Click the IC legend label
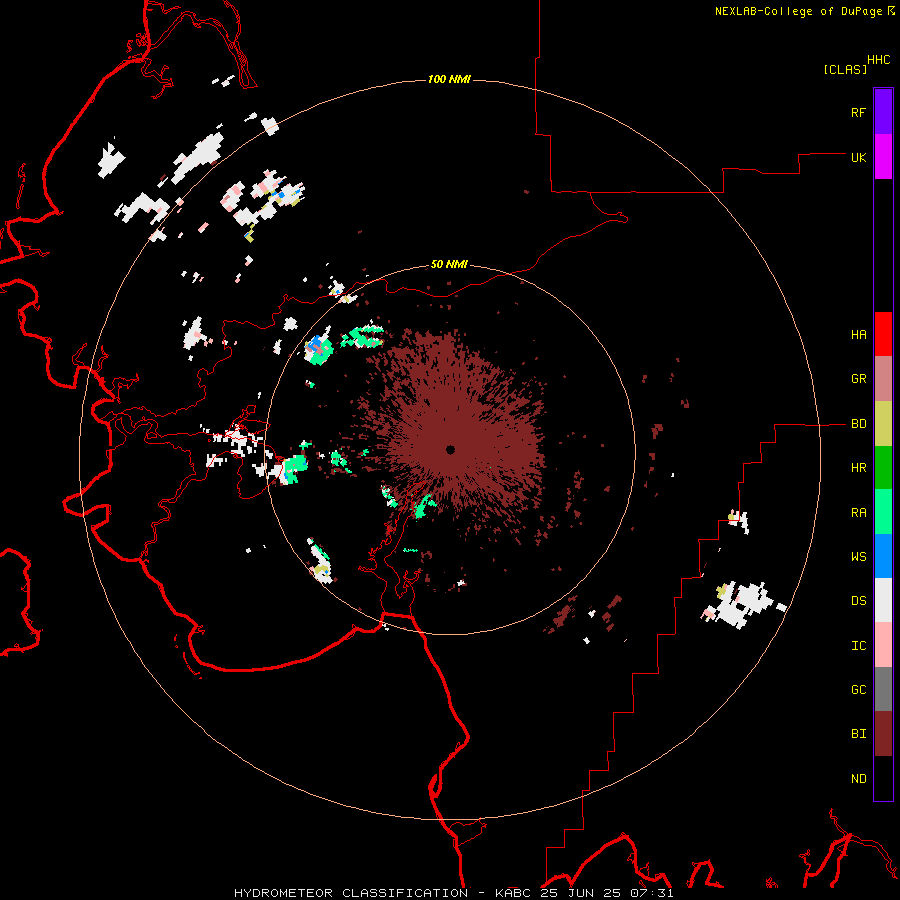The width and height of the screenshot is (900, 900). tap(859, 646)
